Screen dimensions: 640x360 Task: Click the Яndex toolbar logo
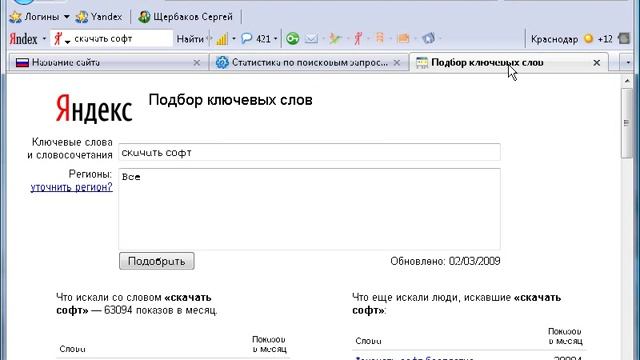[24, 39]
